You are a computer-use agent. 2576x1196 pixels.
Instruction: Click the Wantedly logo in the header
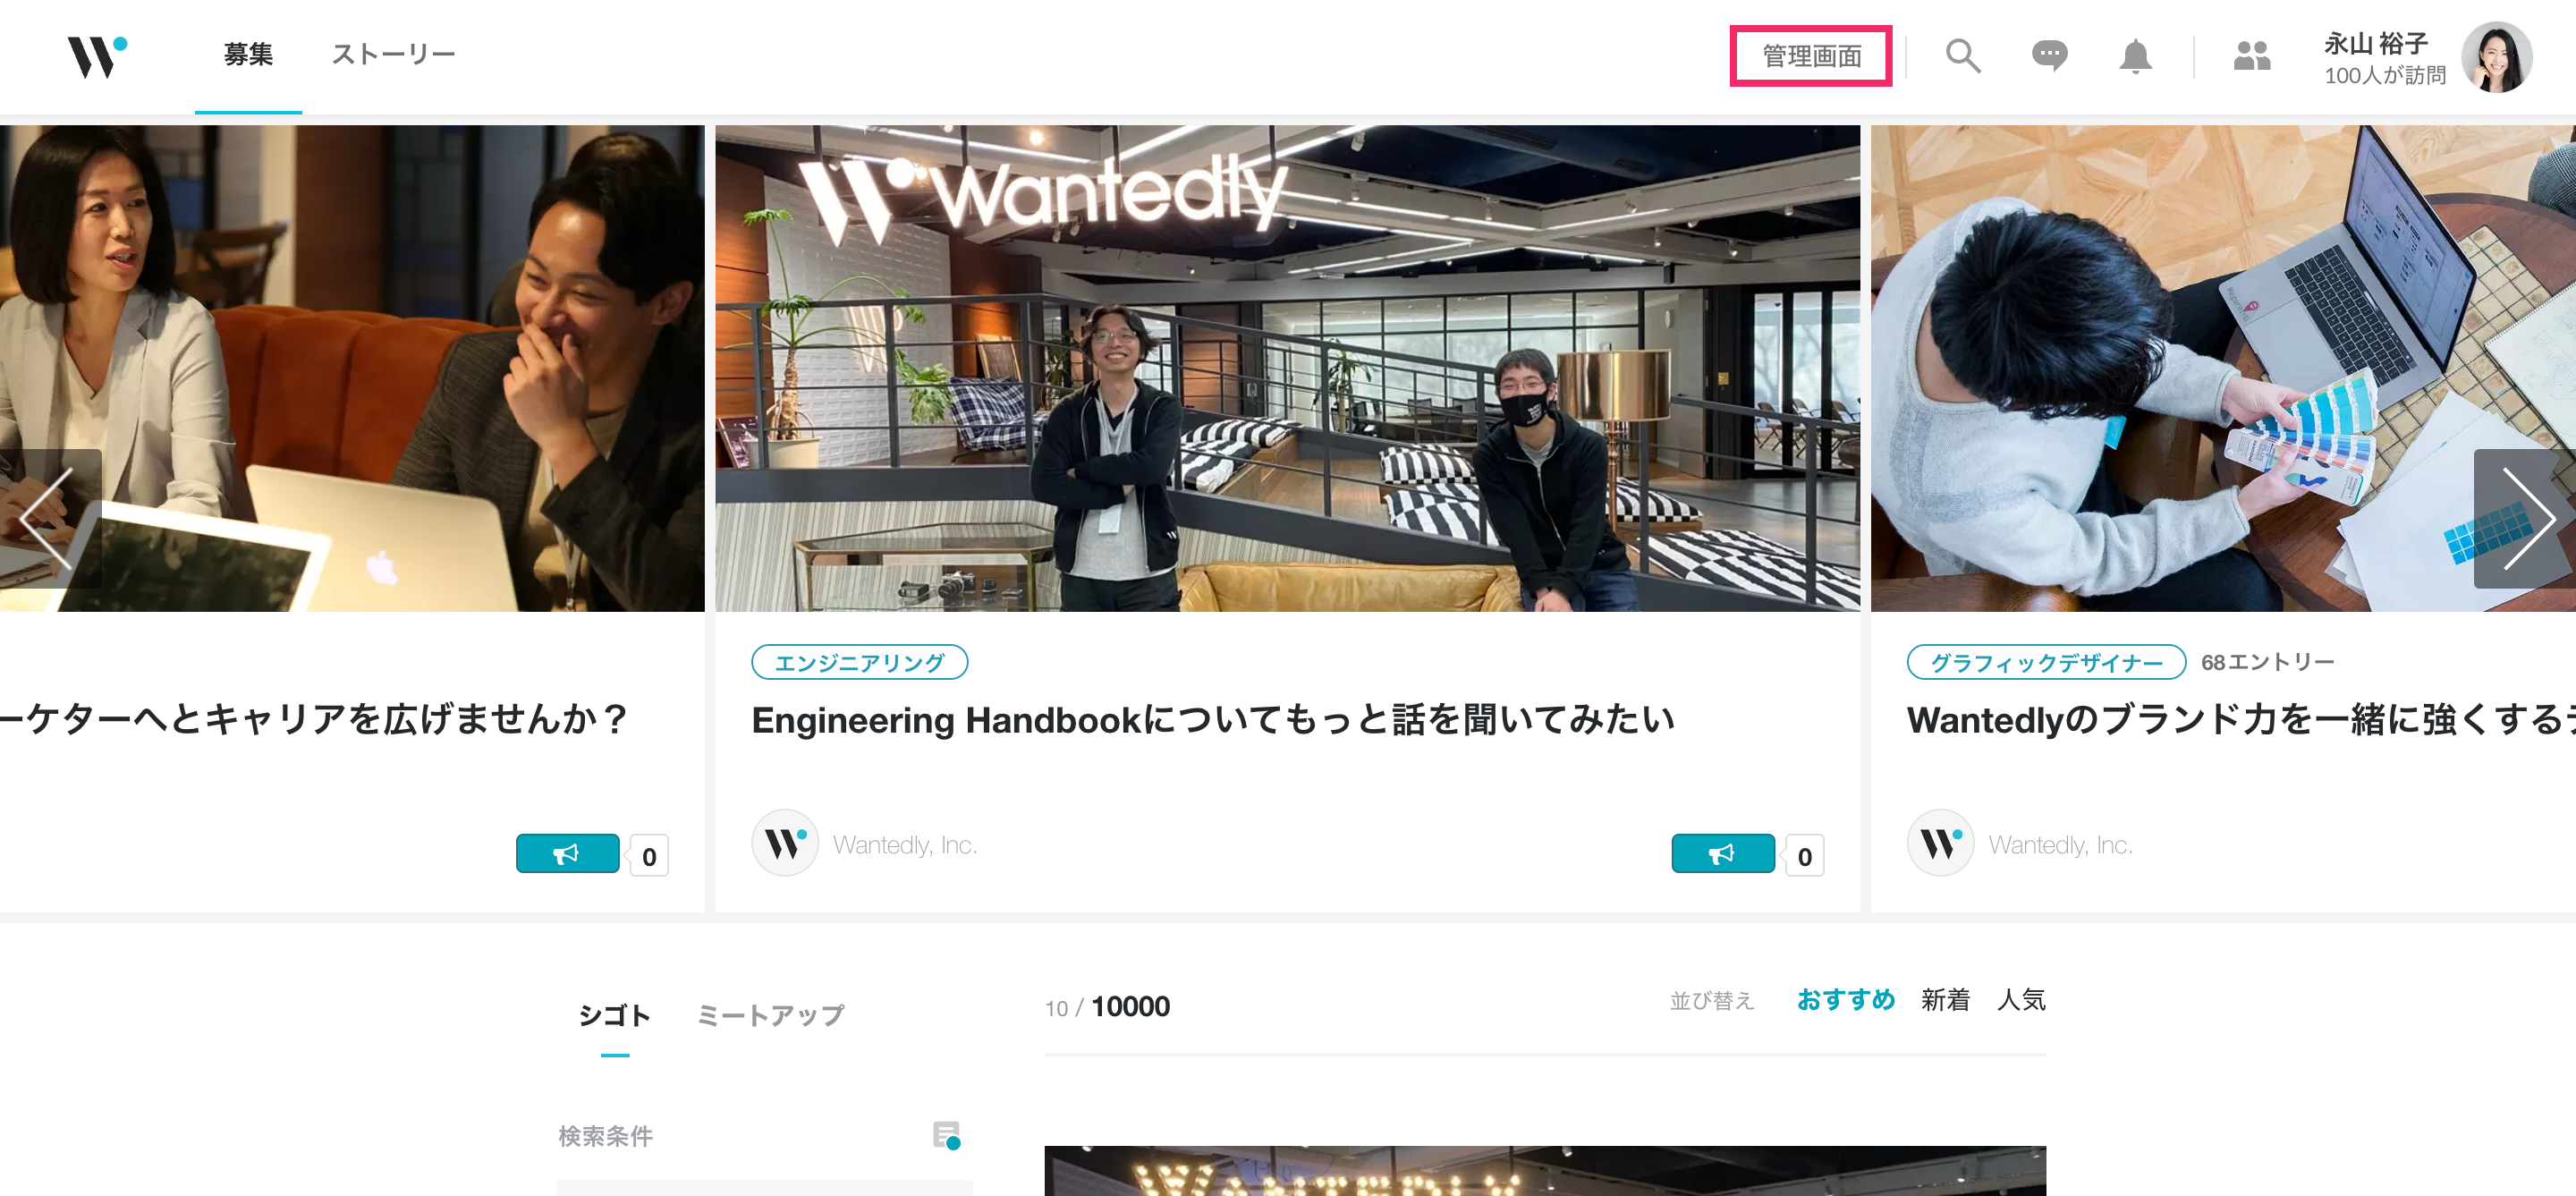pyautogui.click(x=97, y=56)
